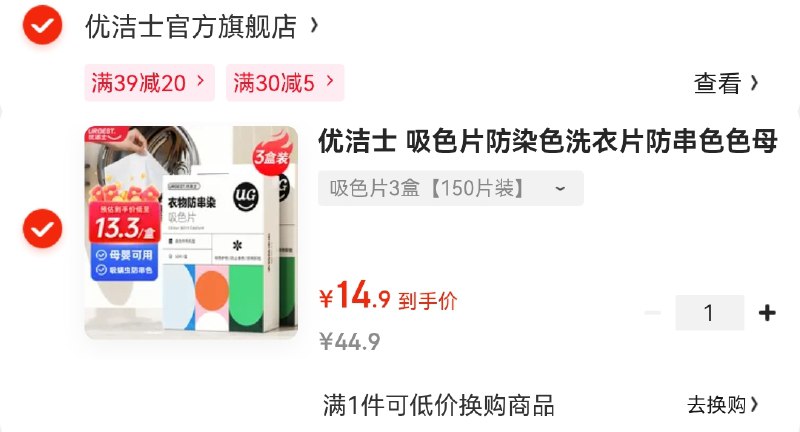Click 去换购 to redeem add-on items

(723, 405)
